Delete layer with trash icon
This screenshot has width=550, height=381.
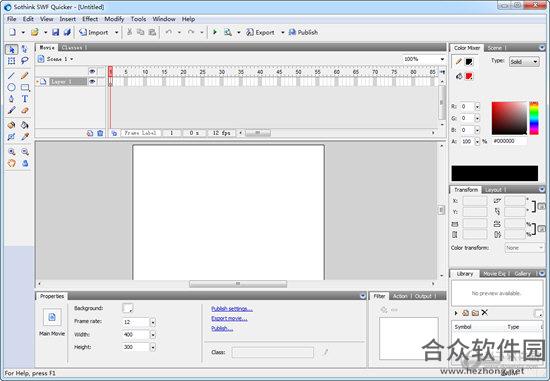click(100, 133)
